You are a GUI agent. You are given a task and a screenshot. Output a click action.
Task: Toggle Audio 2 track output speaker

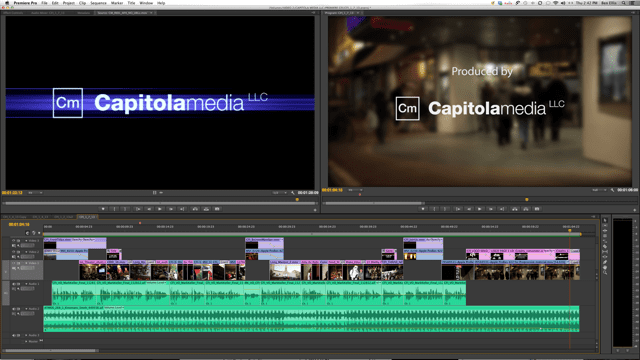(x=13, y=309)
